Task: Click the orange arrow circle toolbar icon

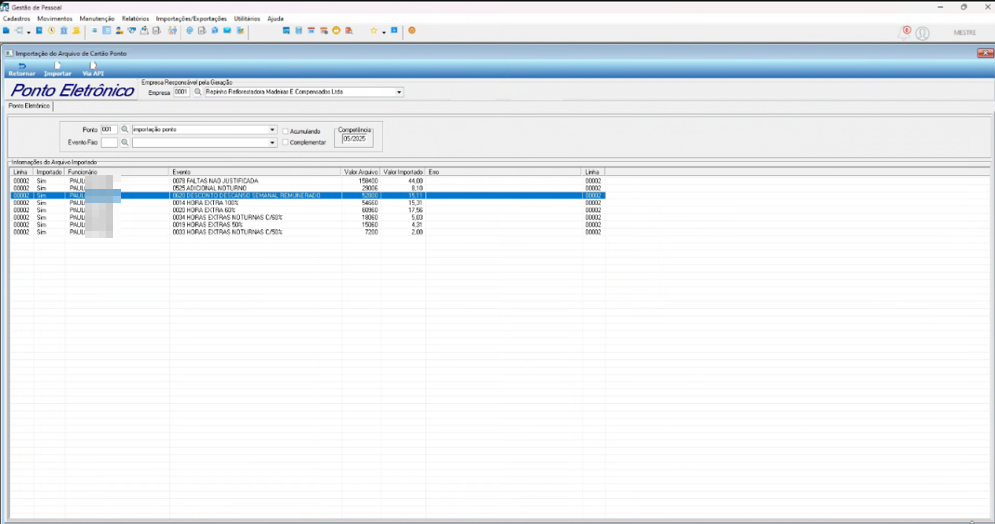Action: point(336,30)
